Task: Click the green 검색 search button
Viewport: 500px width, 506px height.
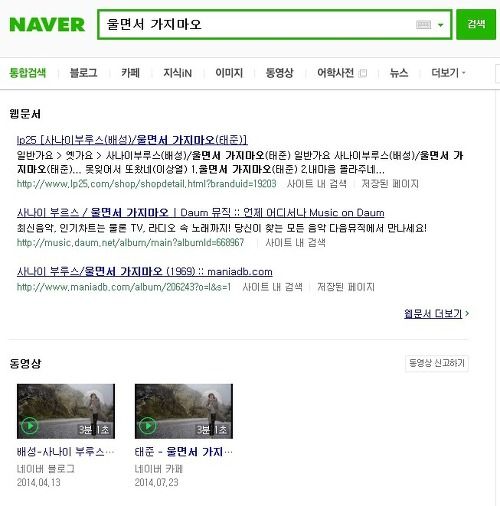Action: click(476, 24)
